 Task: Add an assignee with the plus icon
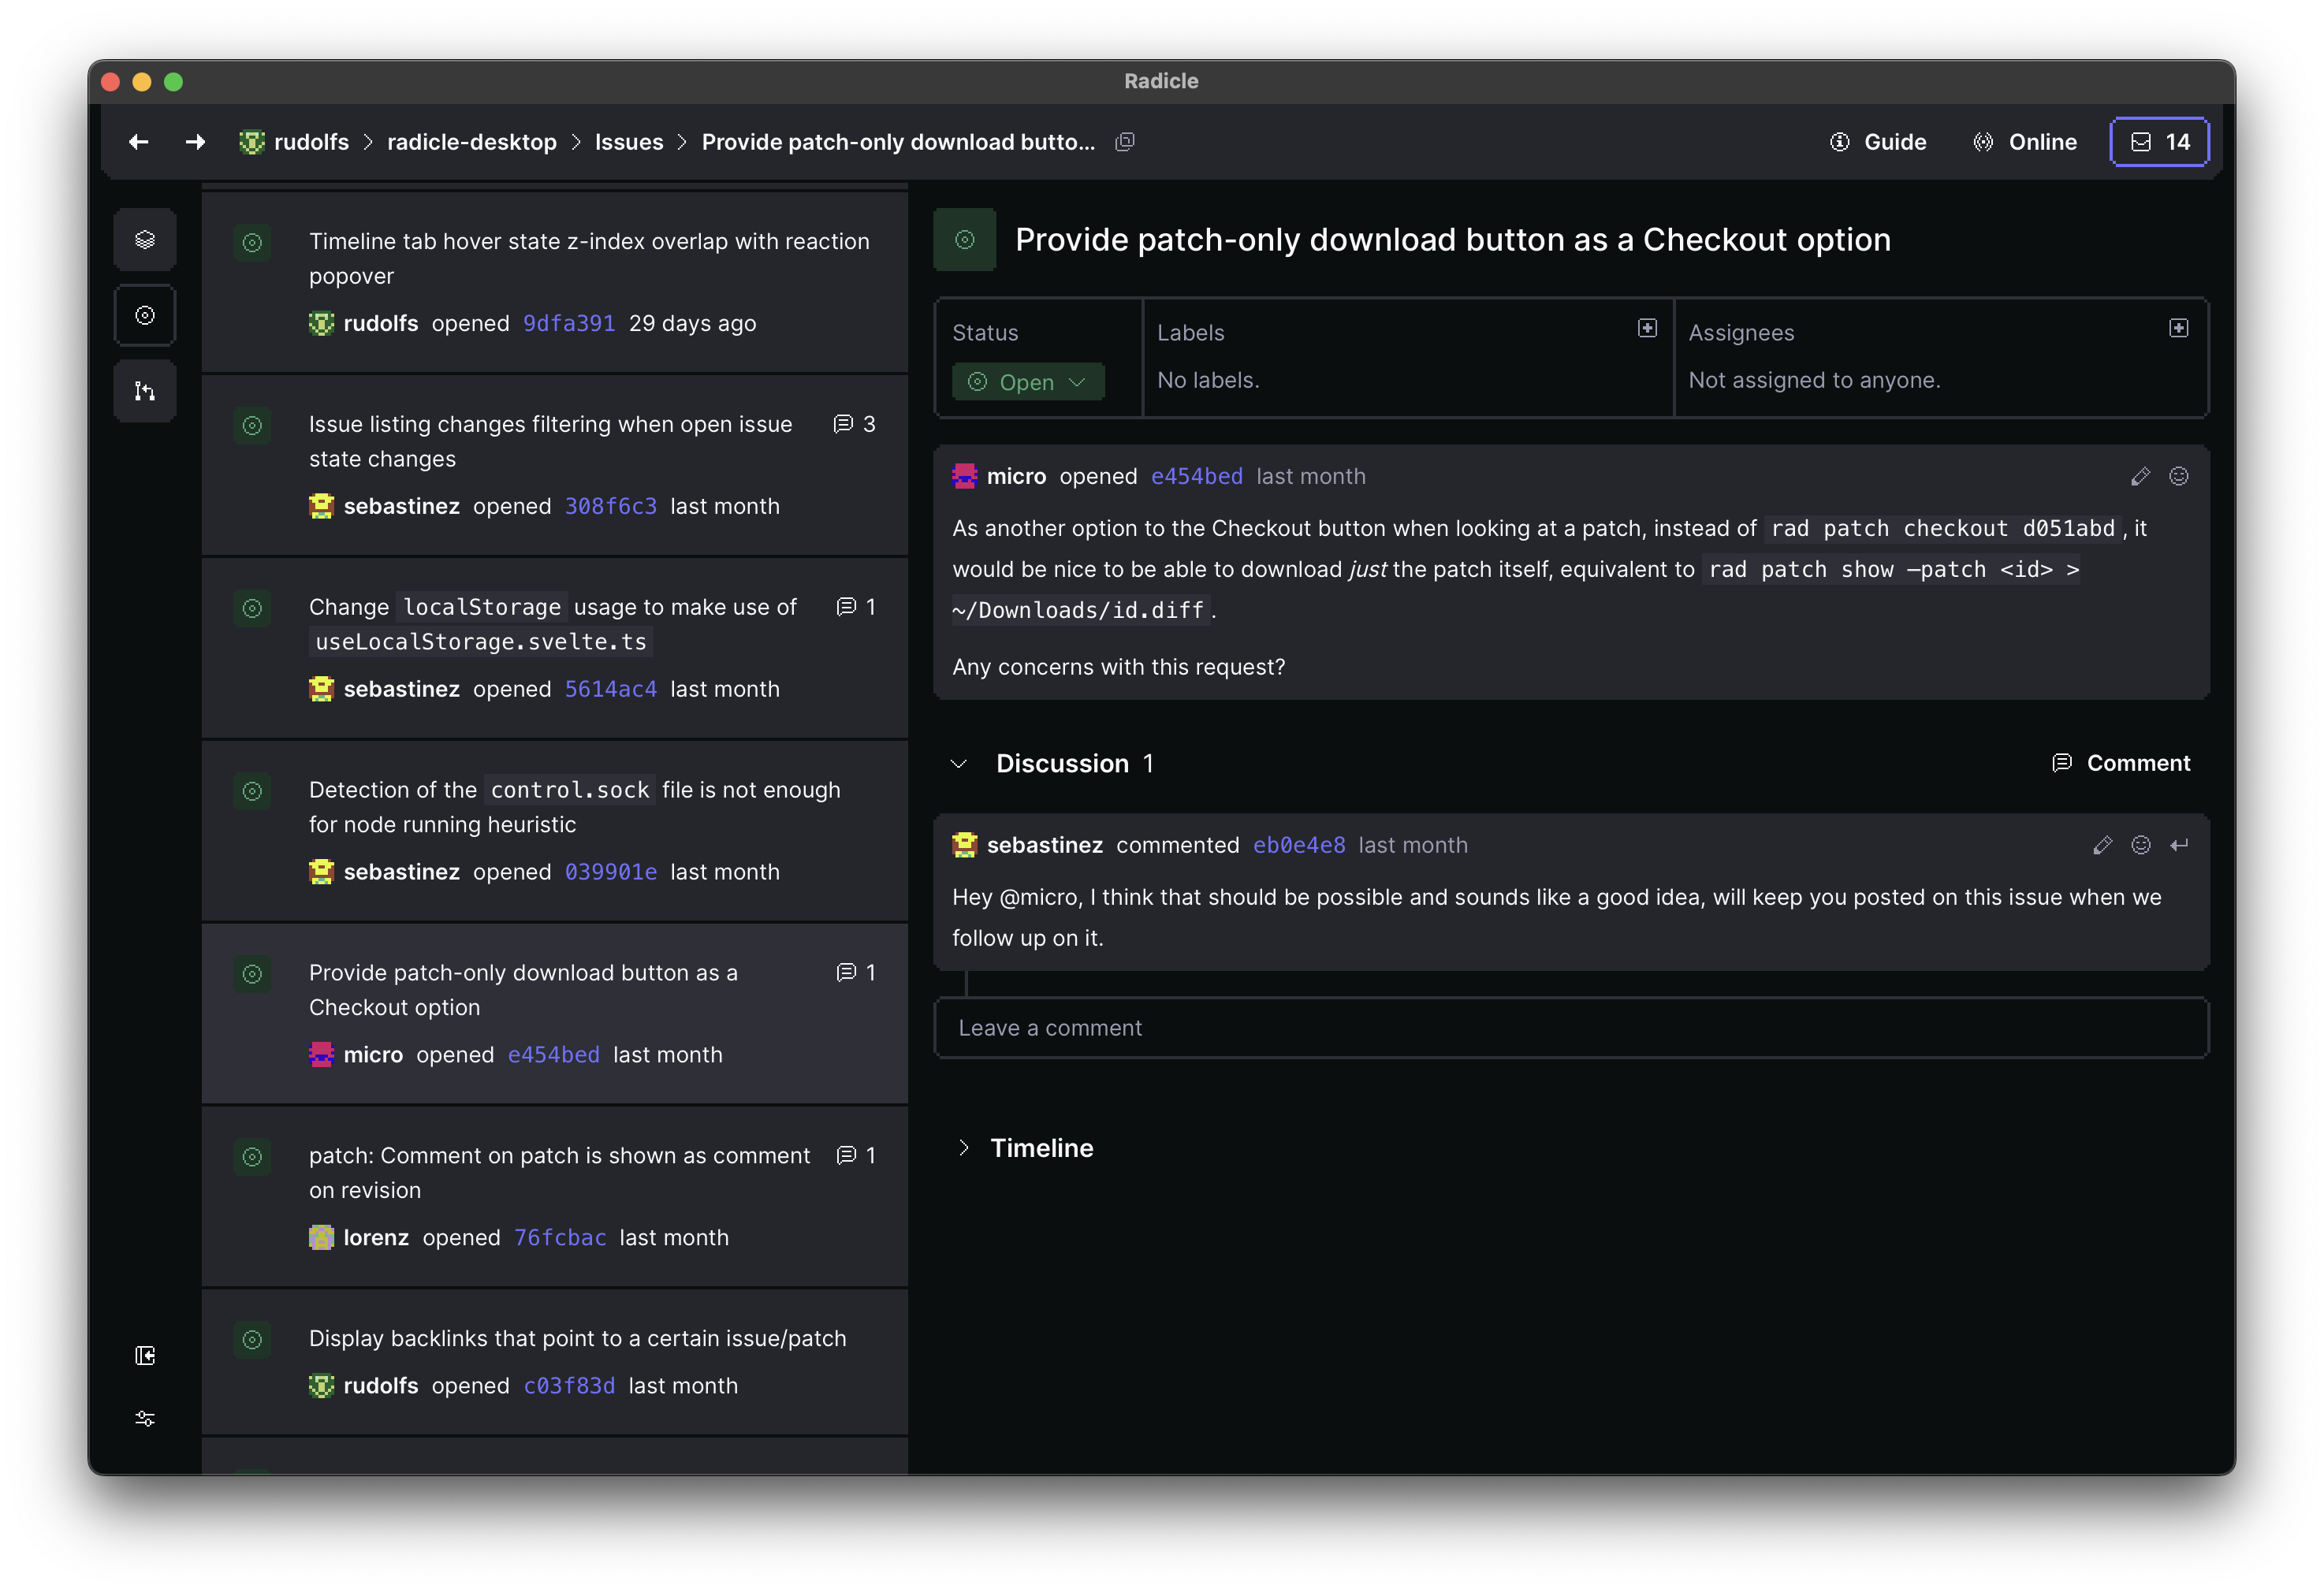pyautogui.click(x=2178, y=328)
